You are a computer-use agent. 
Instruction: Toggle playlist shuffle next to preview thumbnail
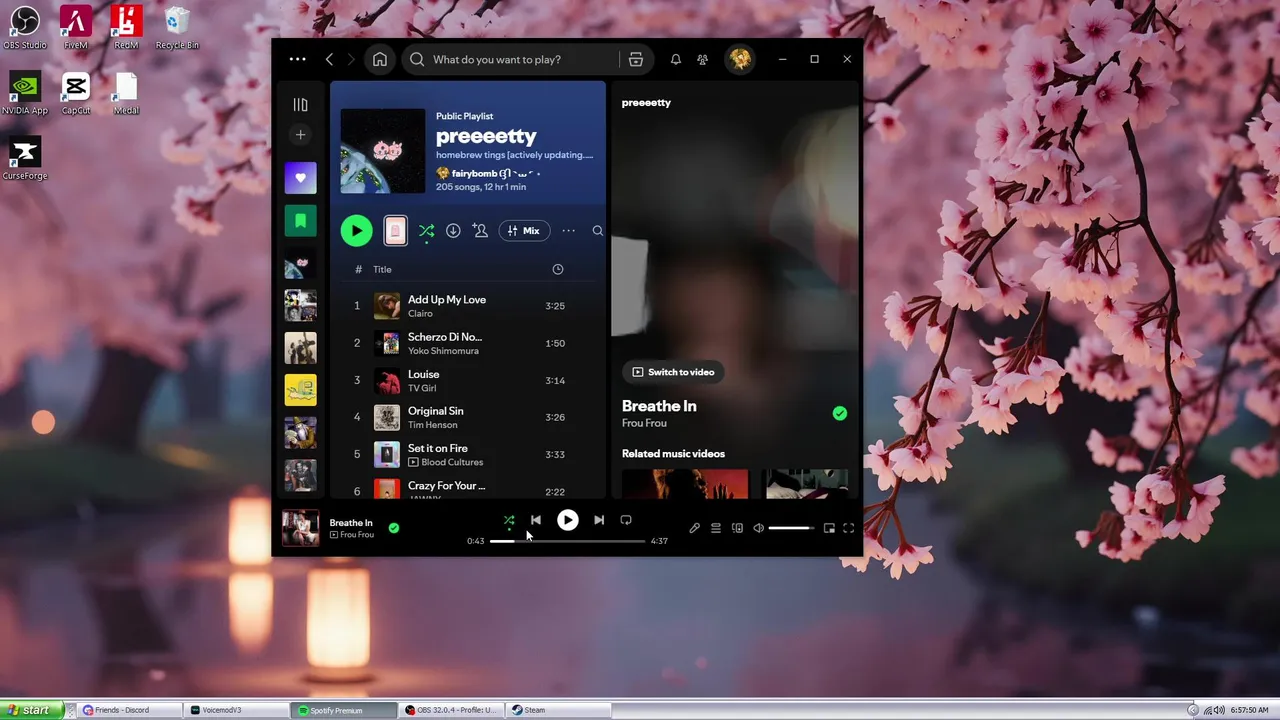pos(426,231)
